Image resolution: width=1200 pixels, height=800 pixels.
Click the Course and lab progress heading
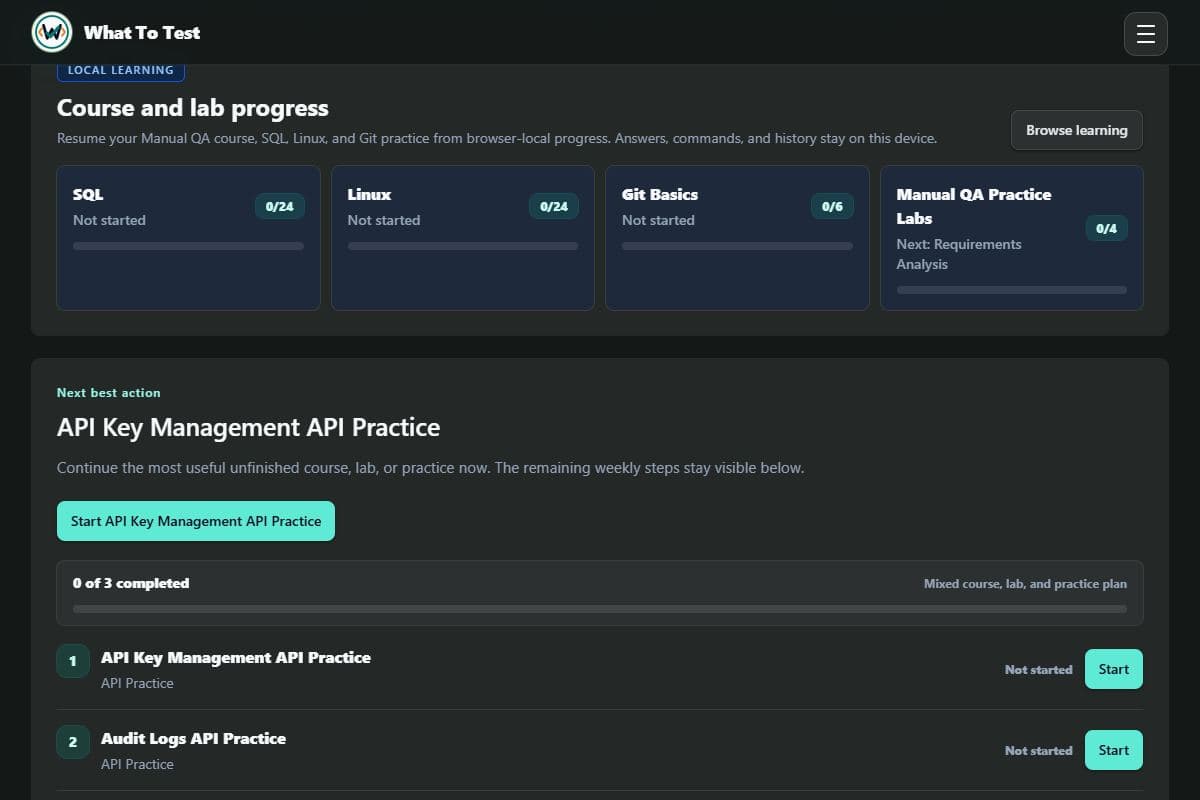pyautogui.click(x=193, y=108)
